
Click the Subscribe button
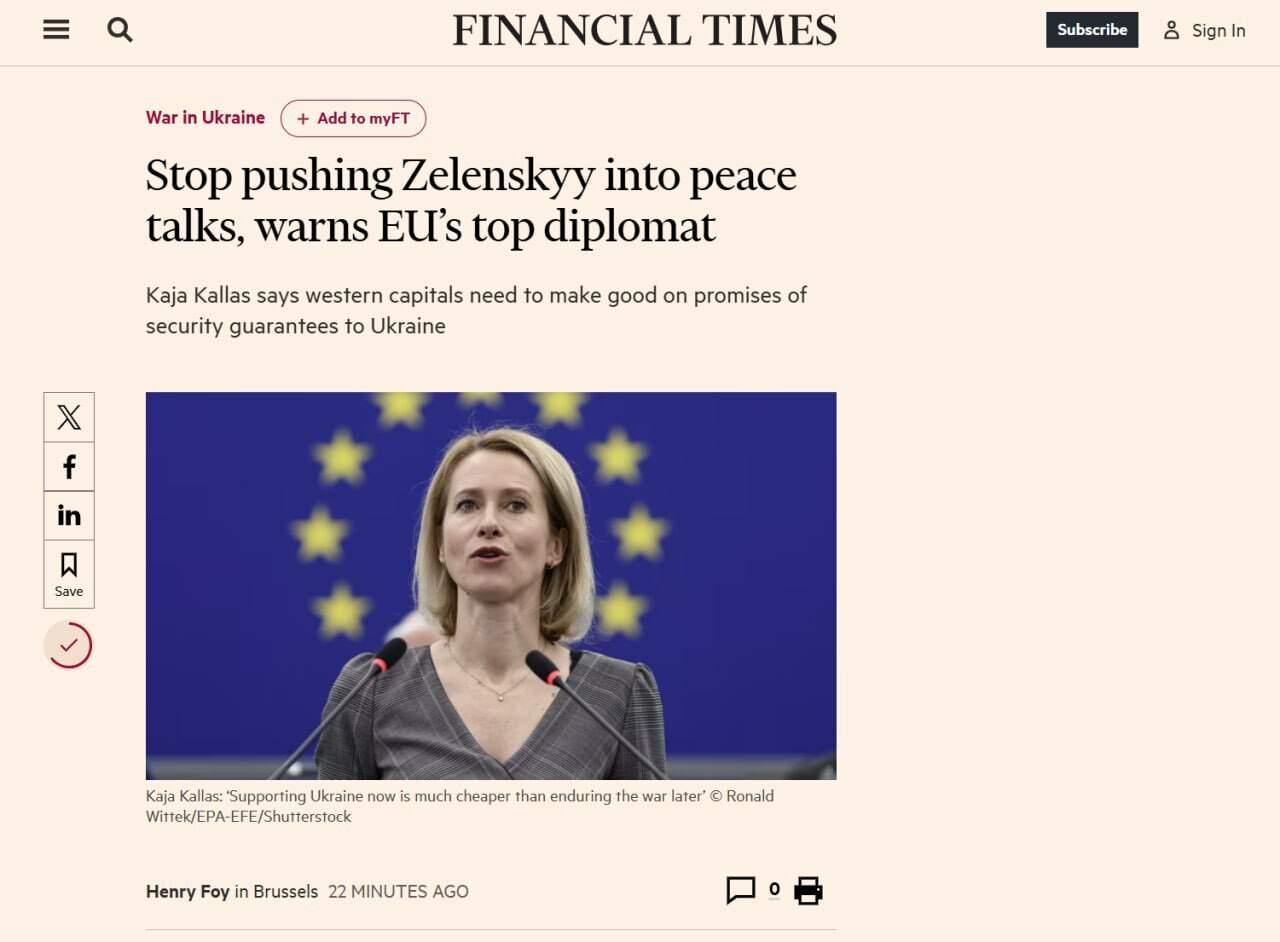point(1092,30)
